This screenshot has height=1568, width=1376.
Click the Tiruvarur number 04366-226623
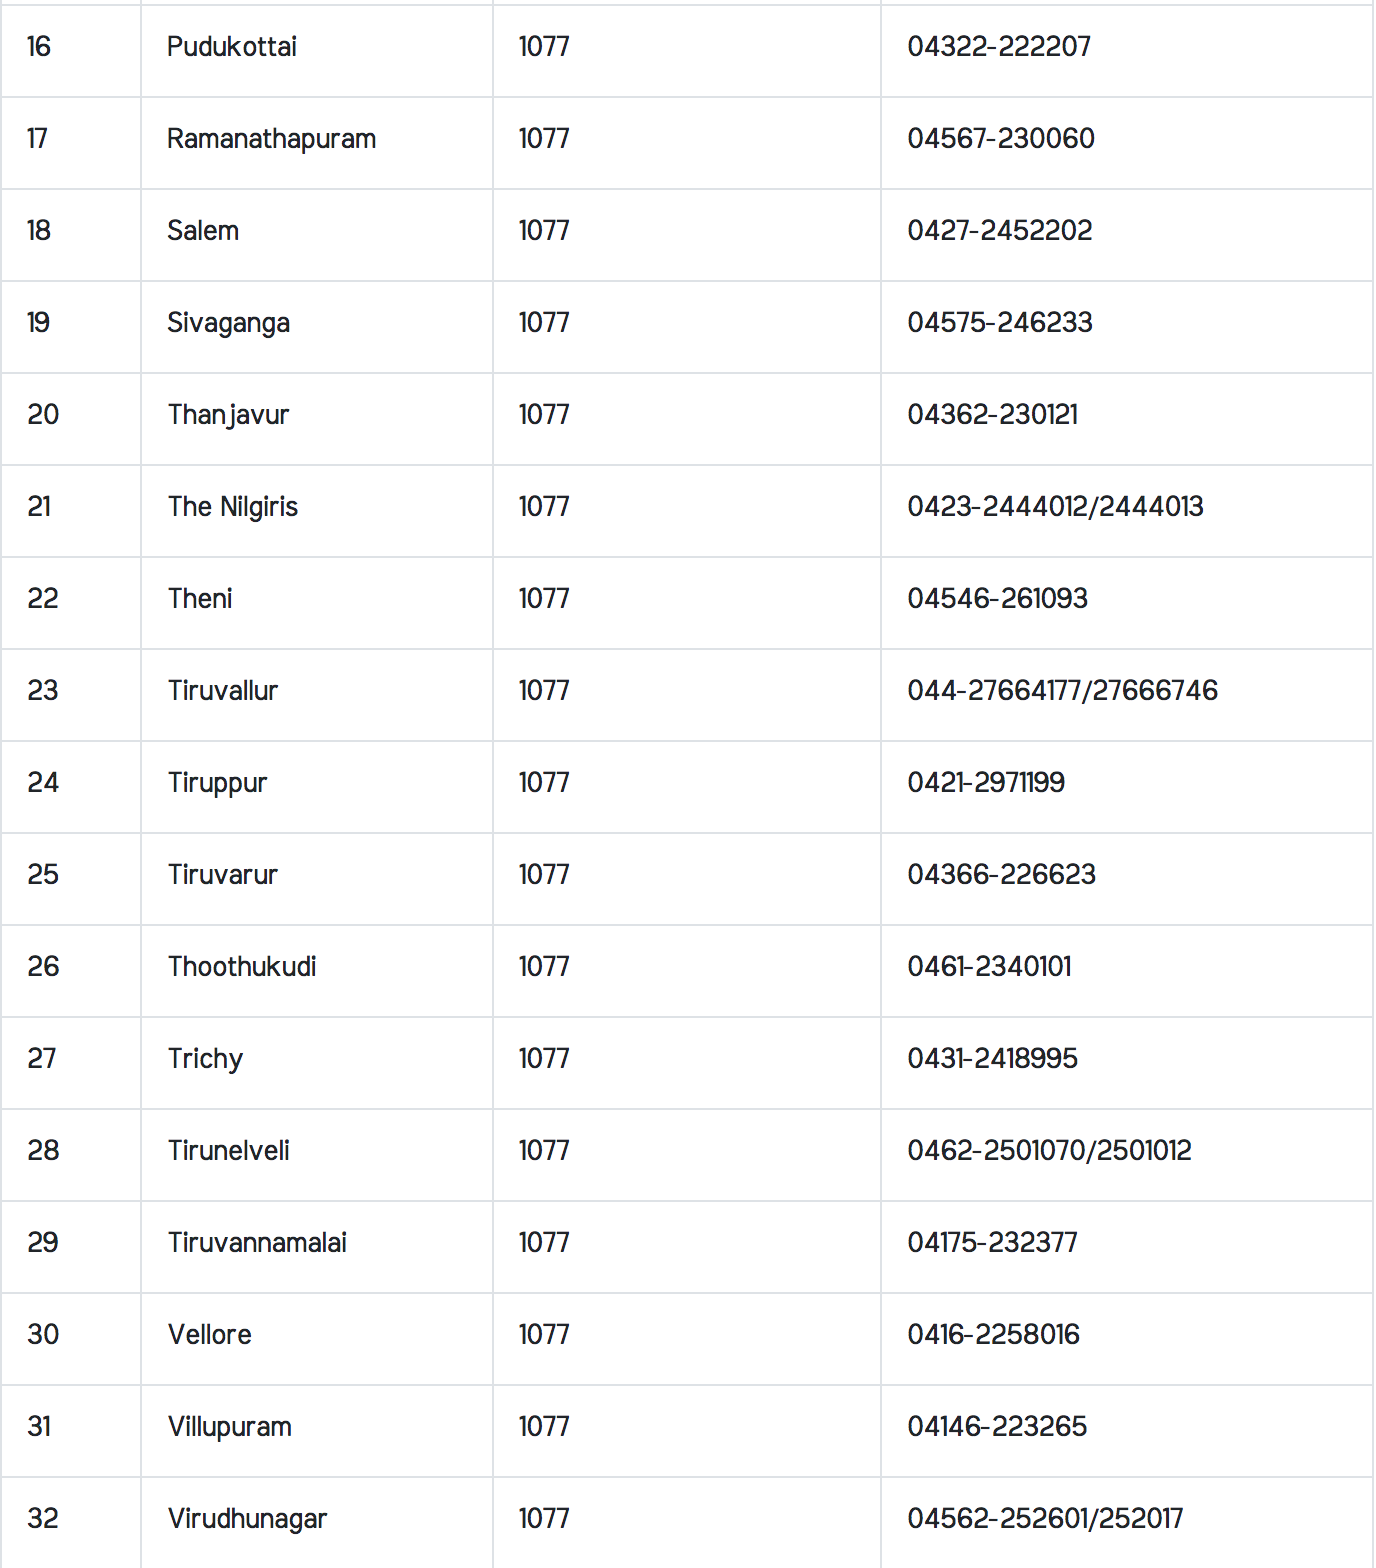click(1001, 875)
